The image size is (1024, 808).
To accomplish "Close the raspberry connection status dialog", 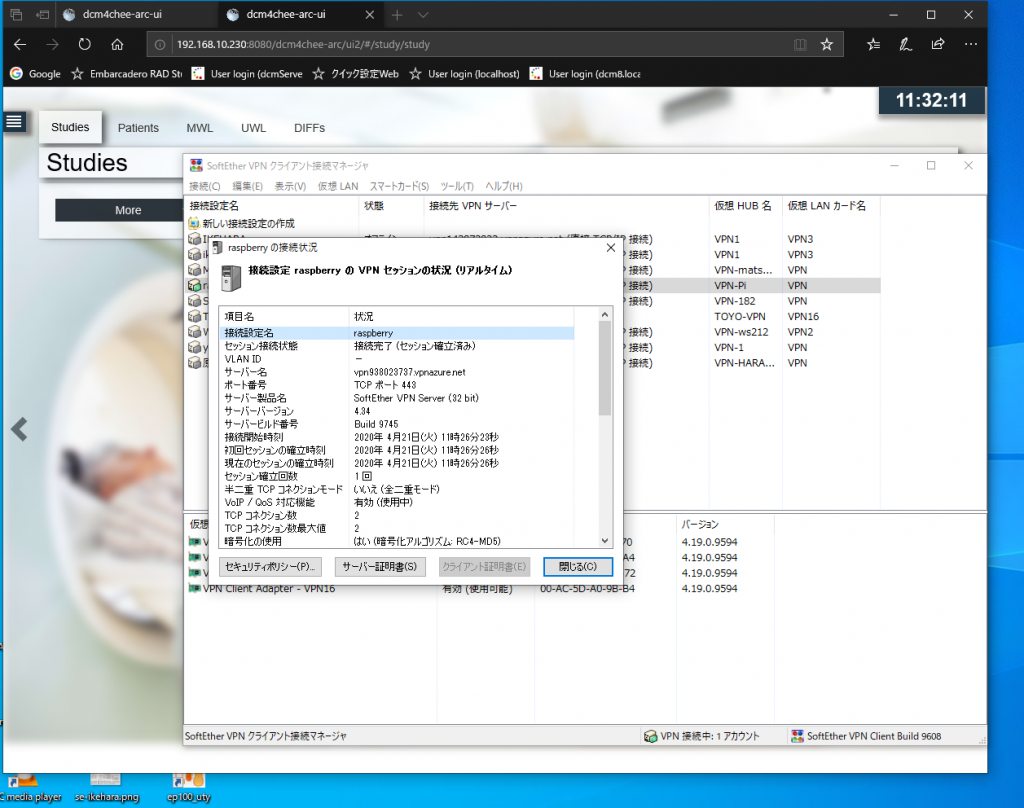I will (611, 248).
